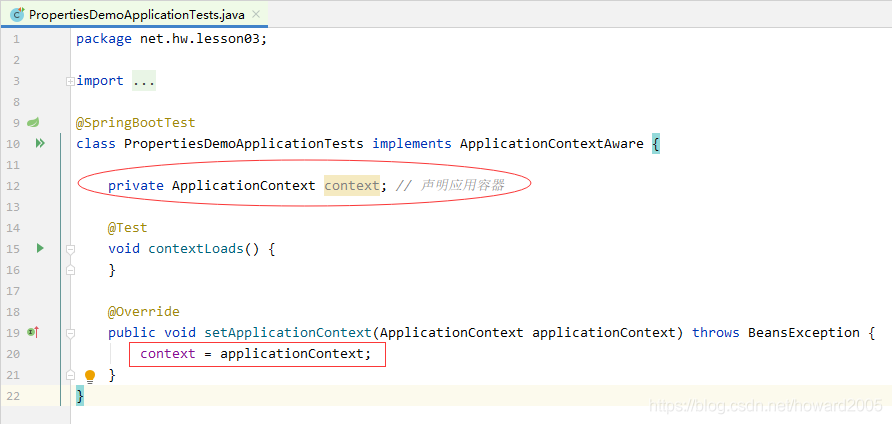Click the opening brace highlighted on line 10
Screen dimensions: 892x424
(656, 143)
